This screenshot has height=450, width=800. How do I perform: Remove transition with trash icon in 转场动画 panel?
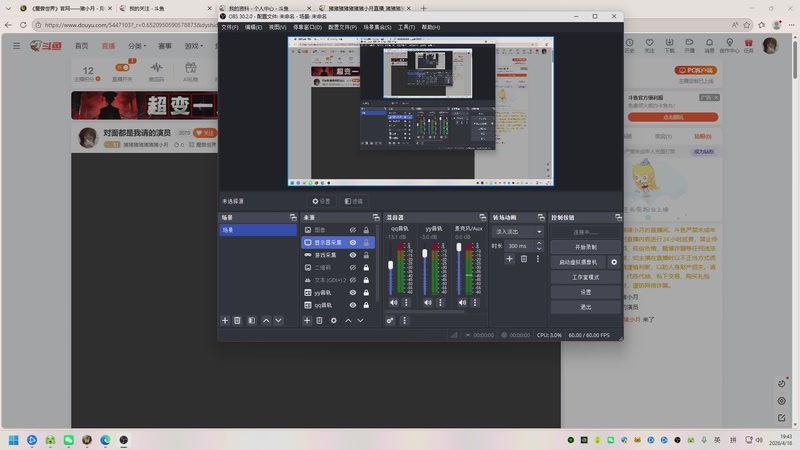tap(523, 259)
